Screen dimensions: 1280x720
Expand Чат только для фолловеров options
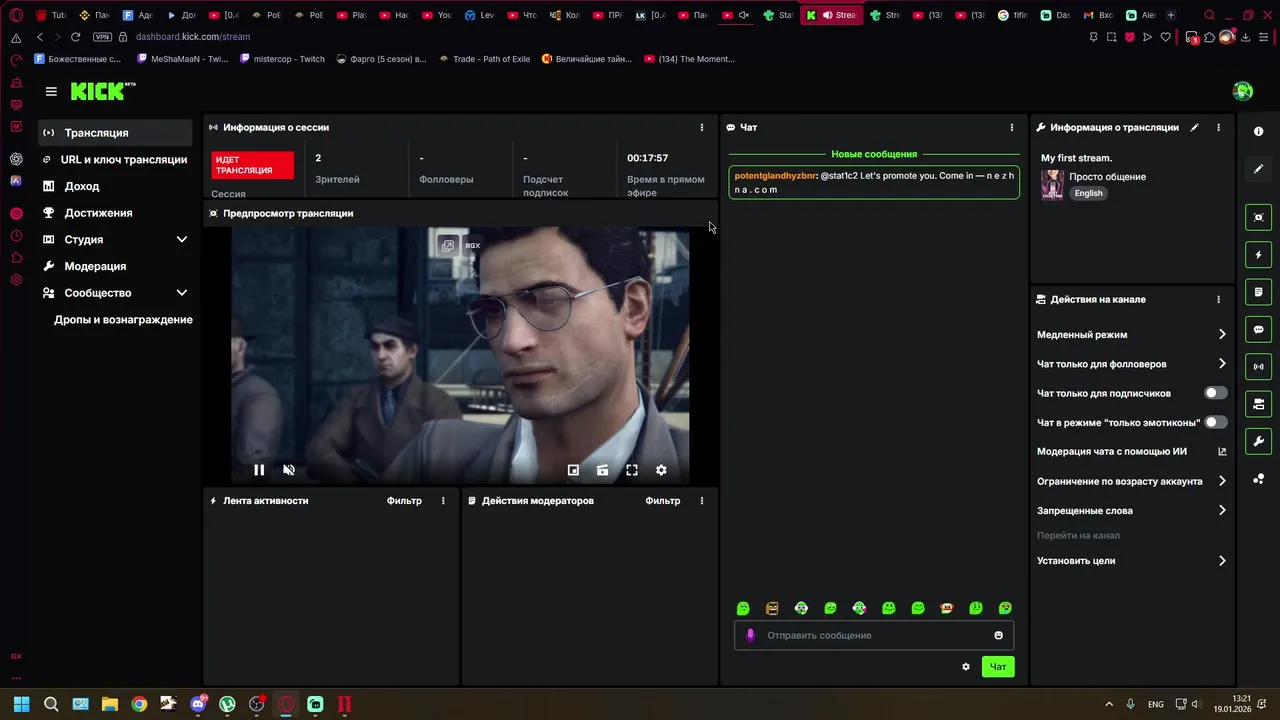pos(1222,364)
